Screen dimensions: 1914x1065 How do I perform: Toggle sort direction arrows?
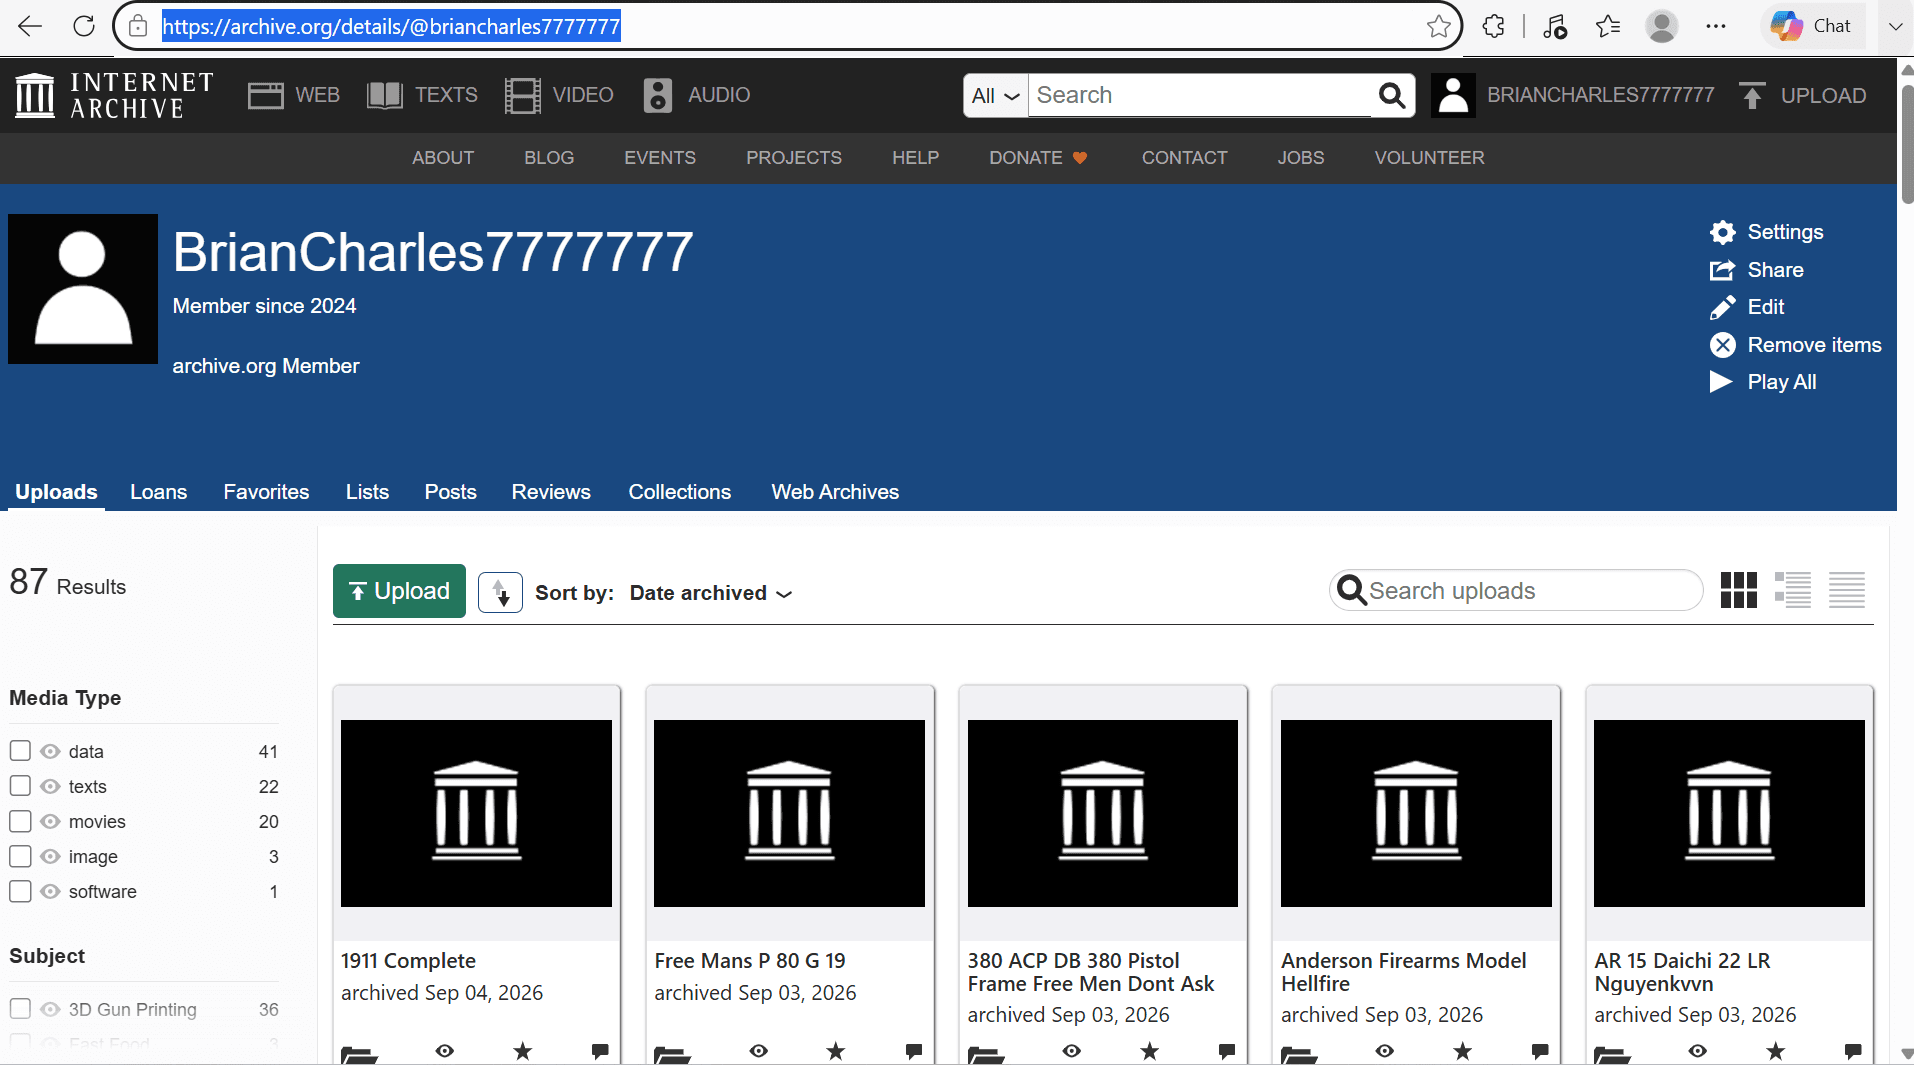500,593
